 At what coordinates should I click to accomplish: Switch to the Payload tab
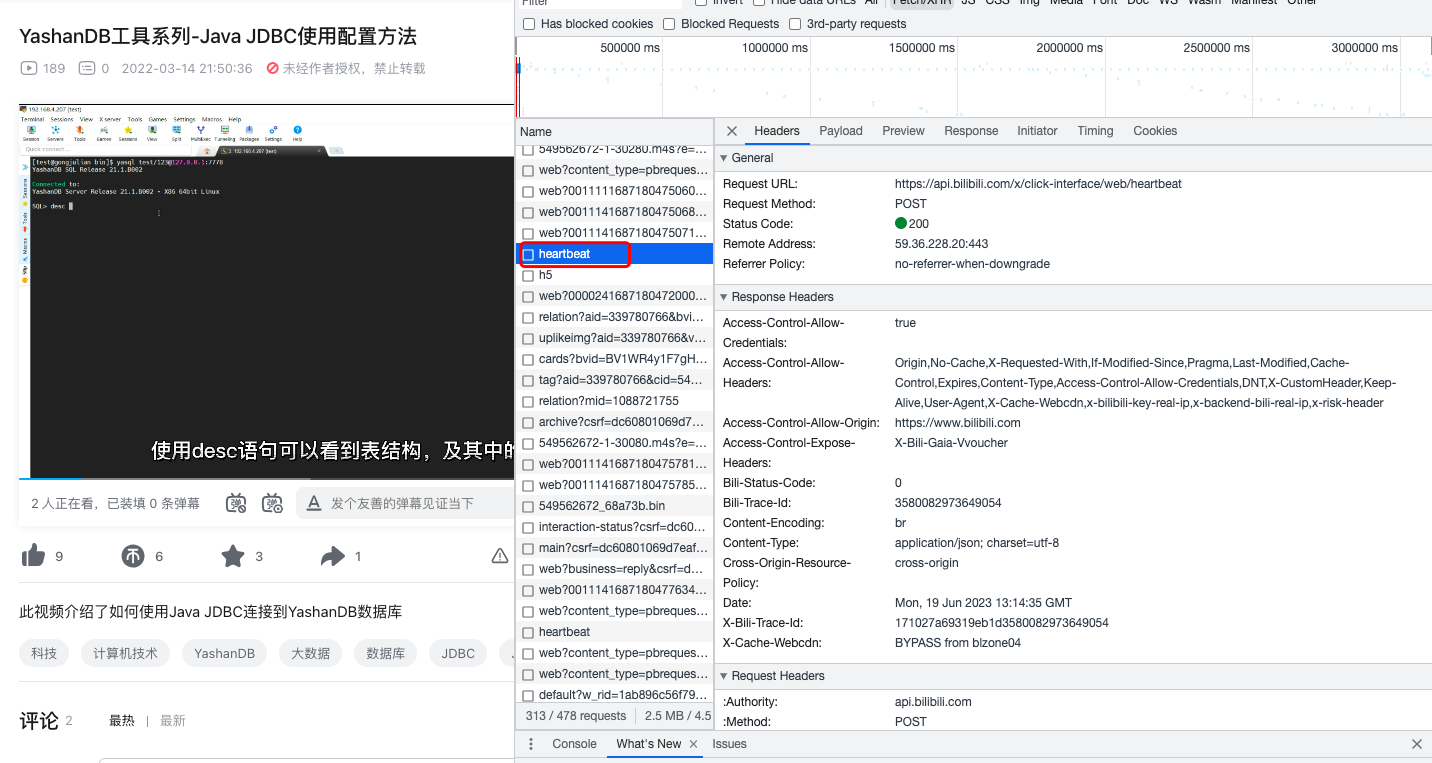pos(841,131)
